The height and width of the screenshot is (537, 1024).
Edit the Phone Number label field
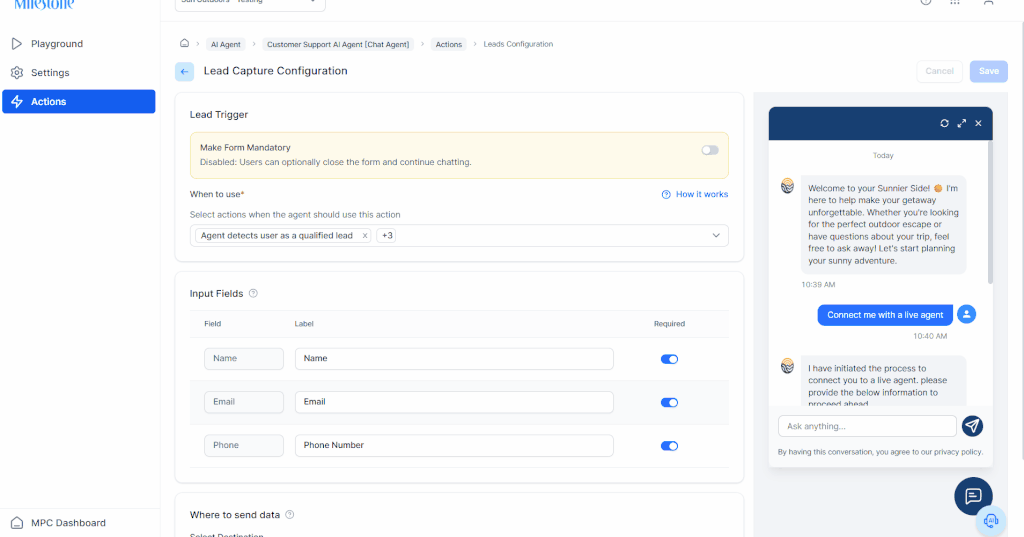pos(454,446)
